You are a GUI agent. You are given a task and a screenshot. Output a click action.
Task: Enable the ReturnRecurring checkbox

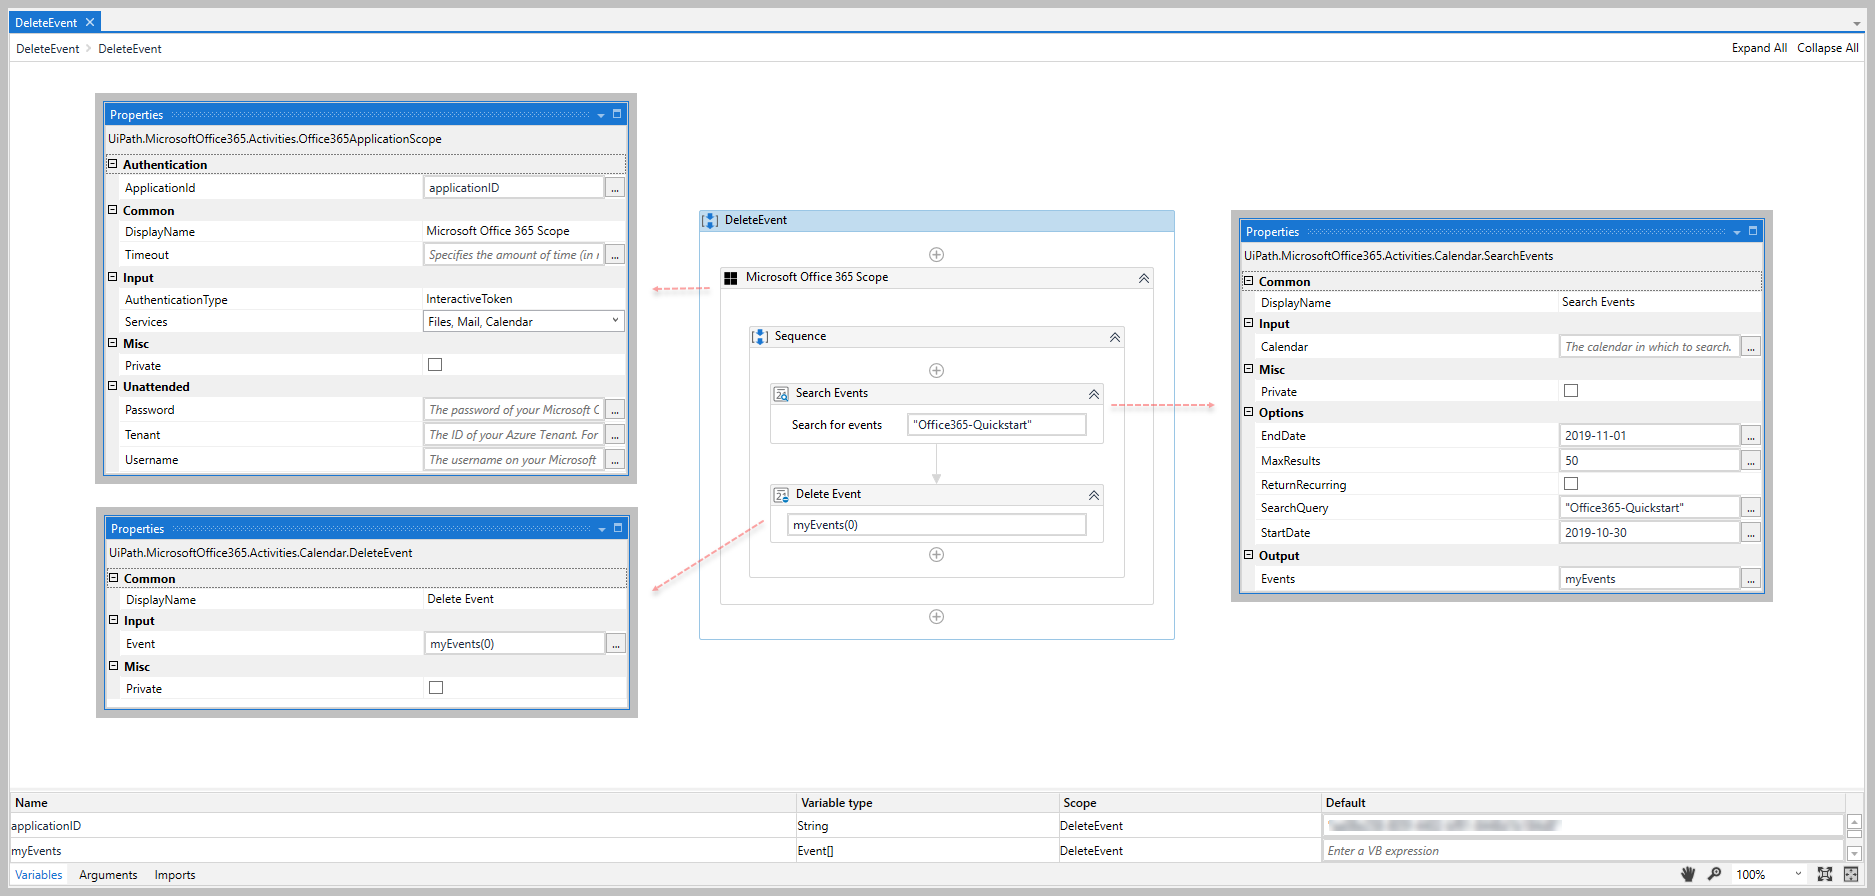tap(1571, 484)
